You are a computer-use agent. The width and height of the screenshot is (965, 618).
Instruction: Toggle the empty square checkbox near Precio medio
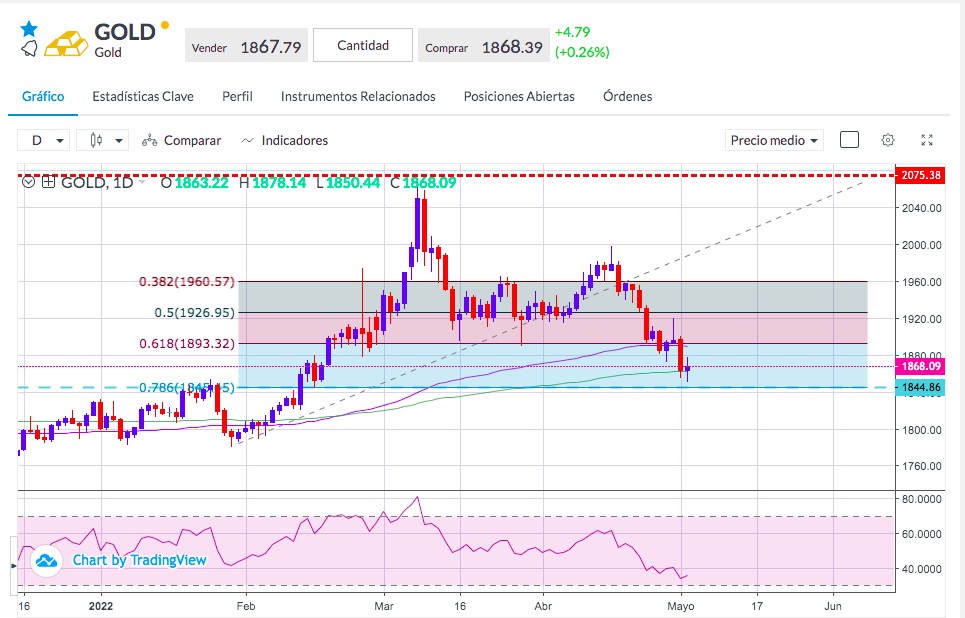pyautogui.click(x=849, y=140)
